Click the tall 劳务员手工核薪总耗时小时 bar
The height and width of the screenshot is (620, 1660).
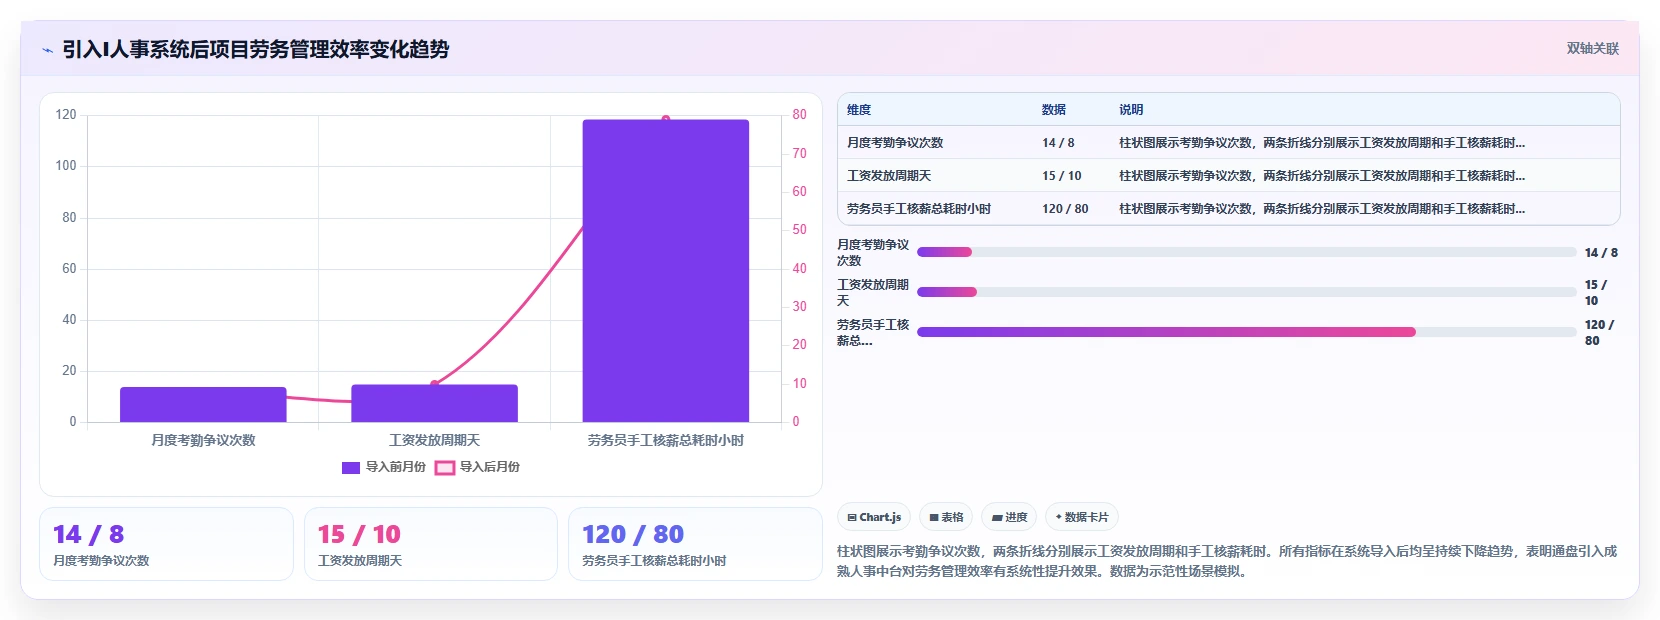(666, 271)
